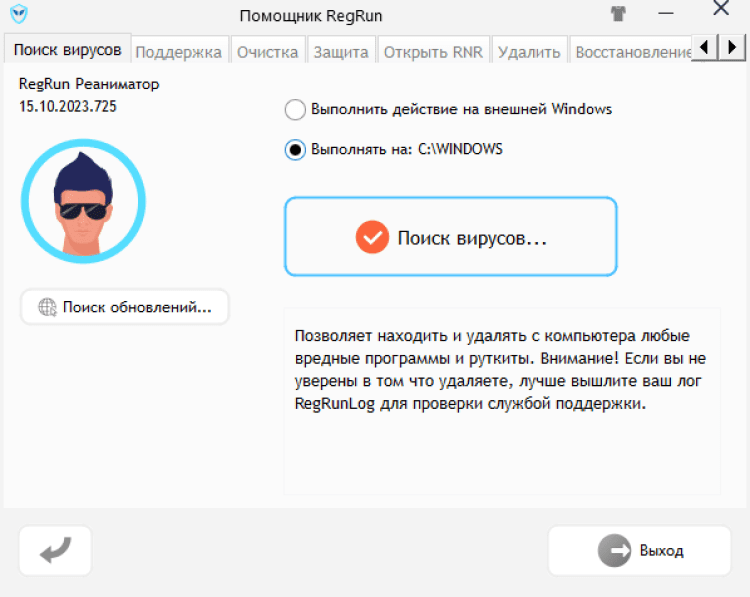
Task: Click the Помощник RegRun window title
Action: click(311, 16)
